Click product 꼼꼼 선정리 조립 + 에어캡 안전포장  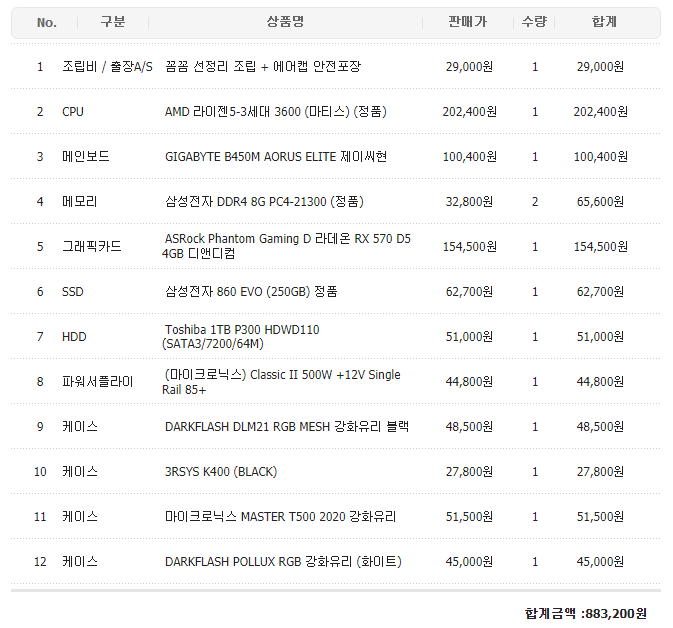tap(263, 67)
